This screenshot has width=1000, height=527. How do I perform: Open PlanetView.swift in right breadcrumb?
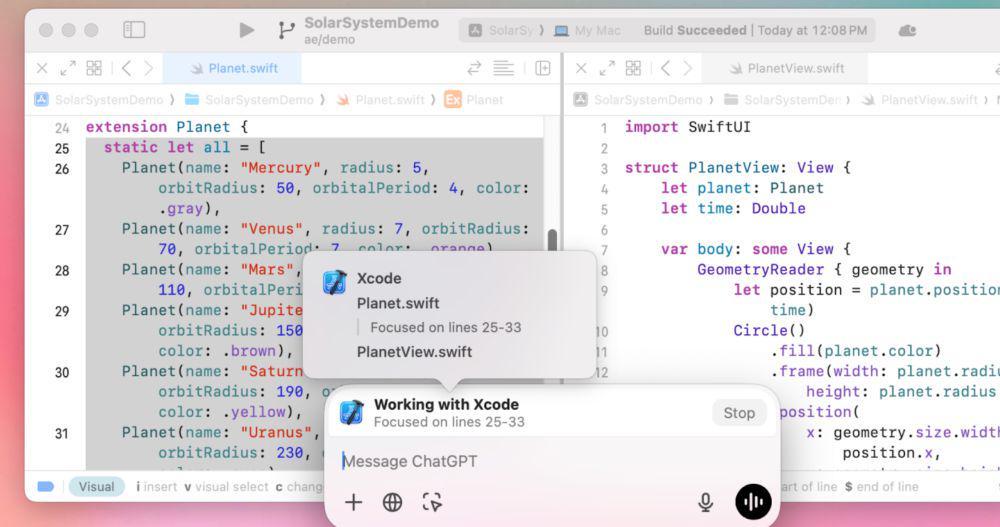click(x=920, y=100)
